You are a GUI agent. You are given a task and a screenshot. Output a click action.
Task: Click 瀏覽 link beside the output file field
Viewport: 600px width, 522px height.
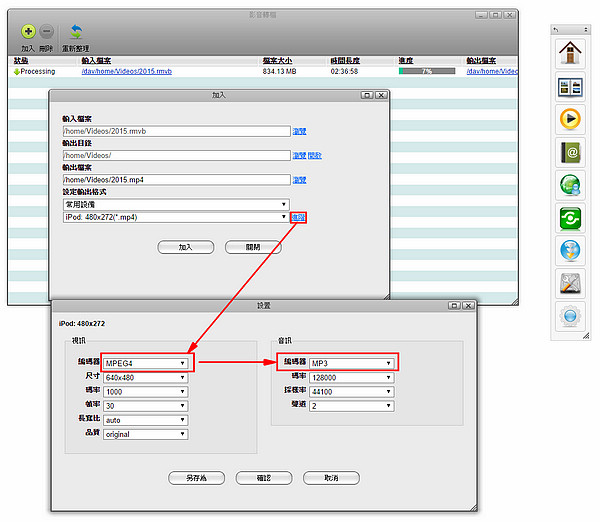(299, 180)
